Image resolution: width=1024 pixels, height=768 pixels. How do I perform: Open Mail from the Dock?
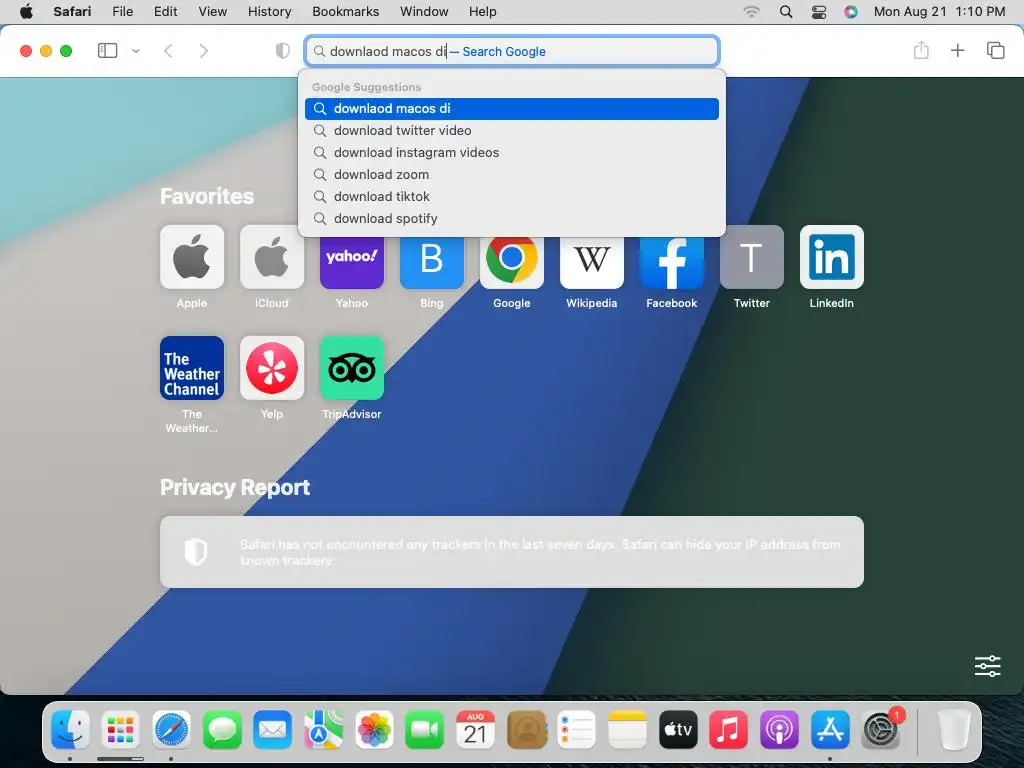tap(272, 729)
